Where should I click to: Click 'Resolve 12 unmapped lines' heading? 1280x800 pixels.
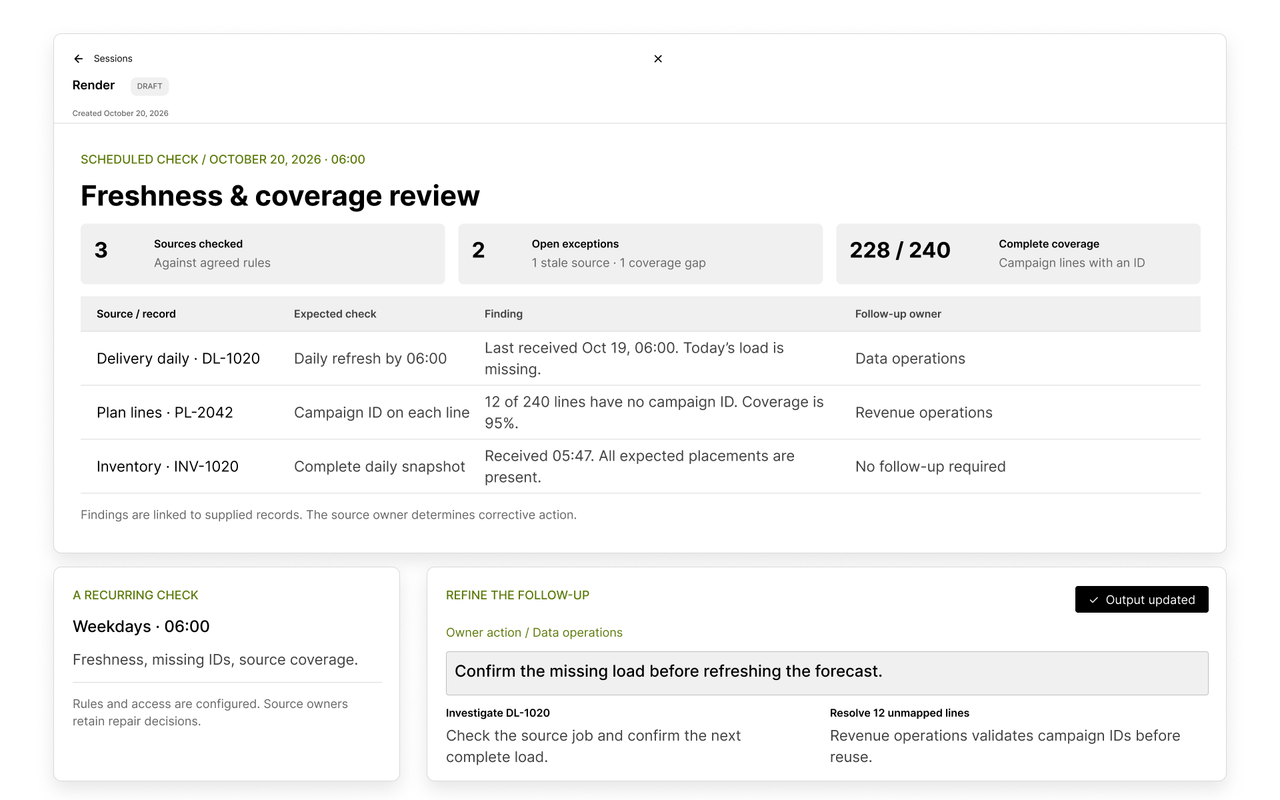[899, 713]
